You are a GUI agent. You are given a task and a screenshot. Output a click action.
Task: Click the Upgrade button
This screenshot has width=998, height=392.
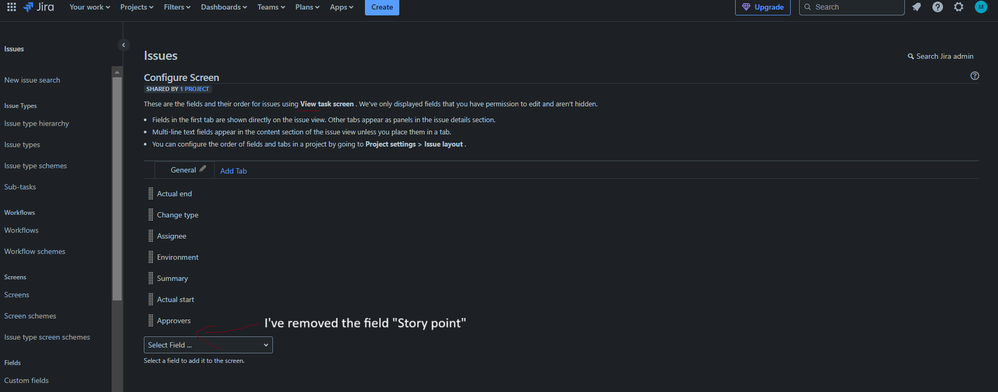[763, 7]
